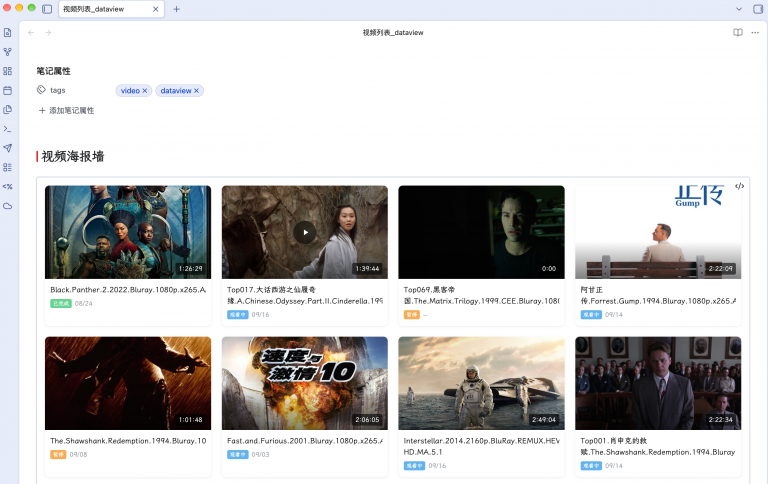The width and height of the screenshot is (768, 484).
Task: Open the more options three-dot menu
Action: point(755,32)
